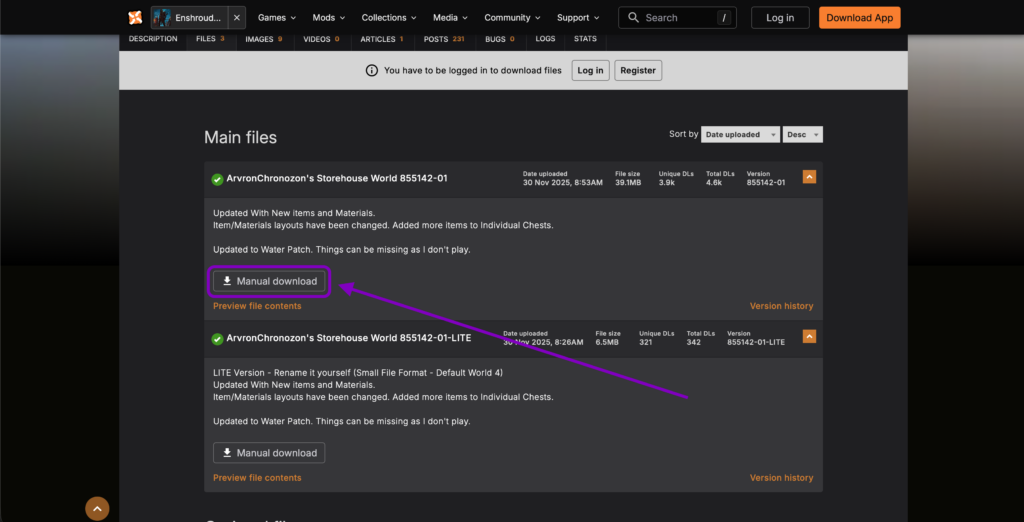The image size is (1024, 522).
Task: Open Preview file contents for LITE version
Action: pyautogui.click(x=257, y=478)
